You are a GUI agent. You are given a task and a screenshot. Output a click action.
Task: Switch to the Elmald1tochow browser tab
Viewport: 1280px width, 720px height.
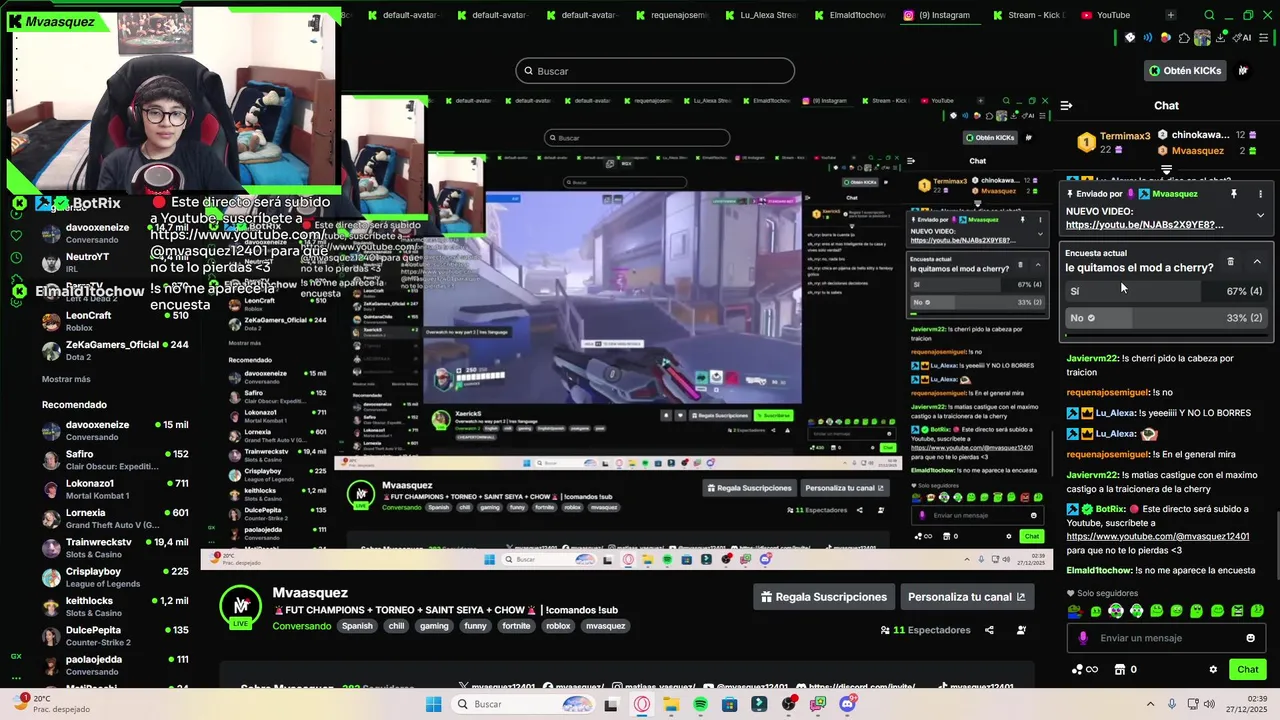848,15
